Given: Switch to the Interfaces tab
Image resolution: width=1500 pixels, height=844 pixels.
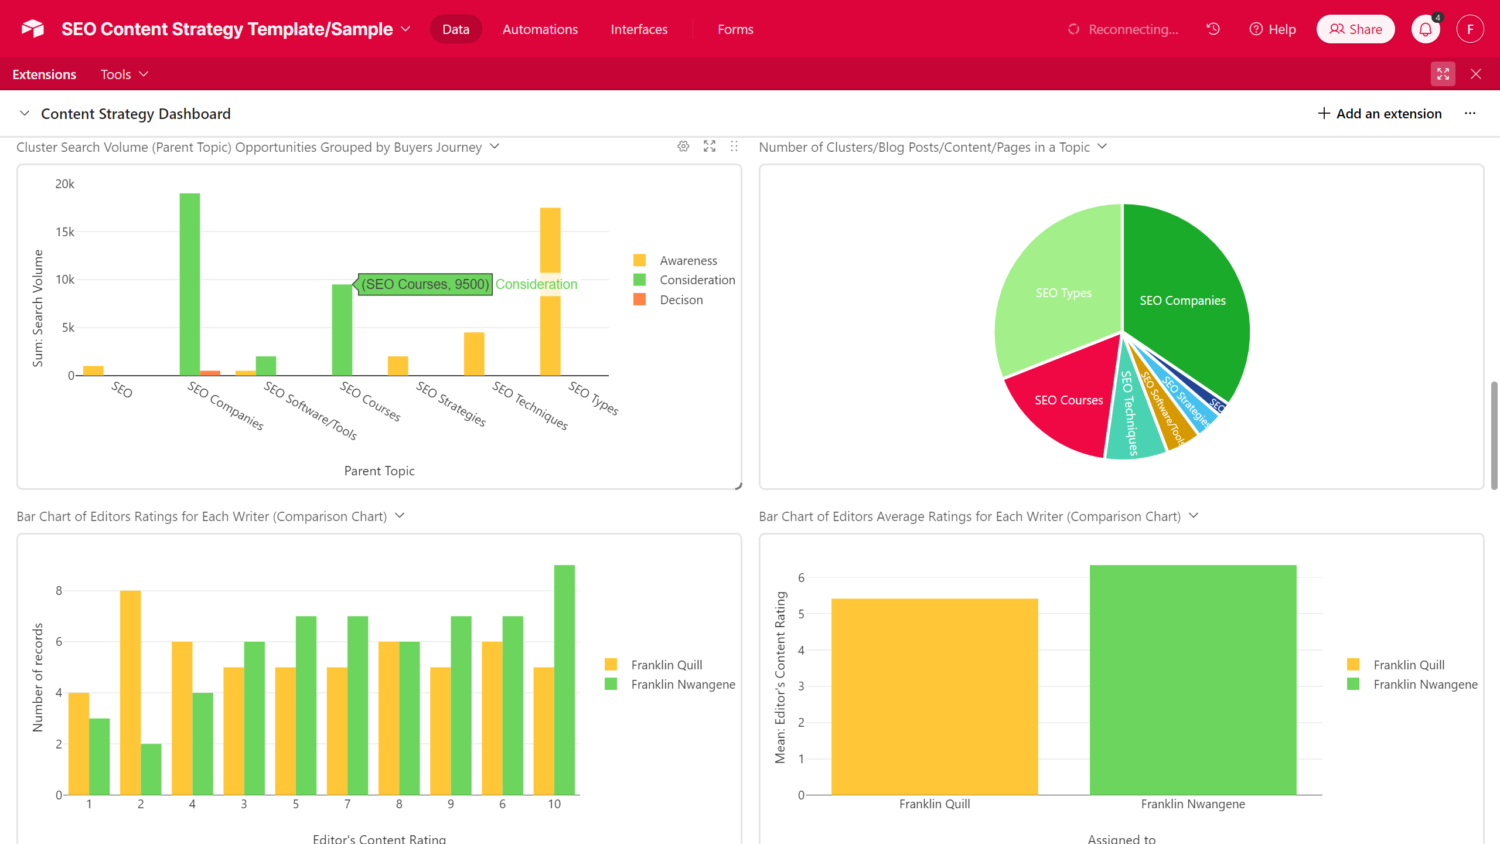Looking at the screenshot, I should (x=639, y=30).
